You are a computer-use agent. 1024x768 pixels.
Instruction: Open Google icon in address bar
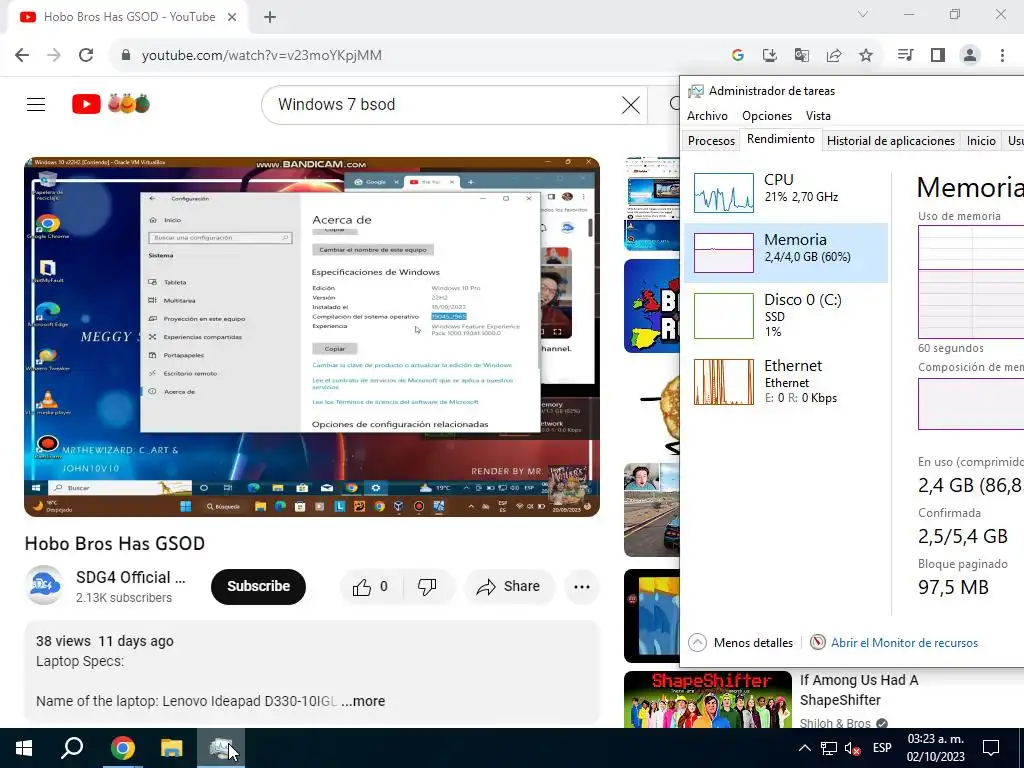(x=738, y=55)
